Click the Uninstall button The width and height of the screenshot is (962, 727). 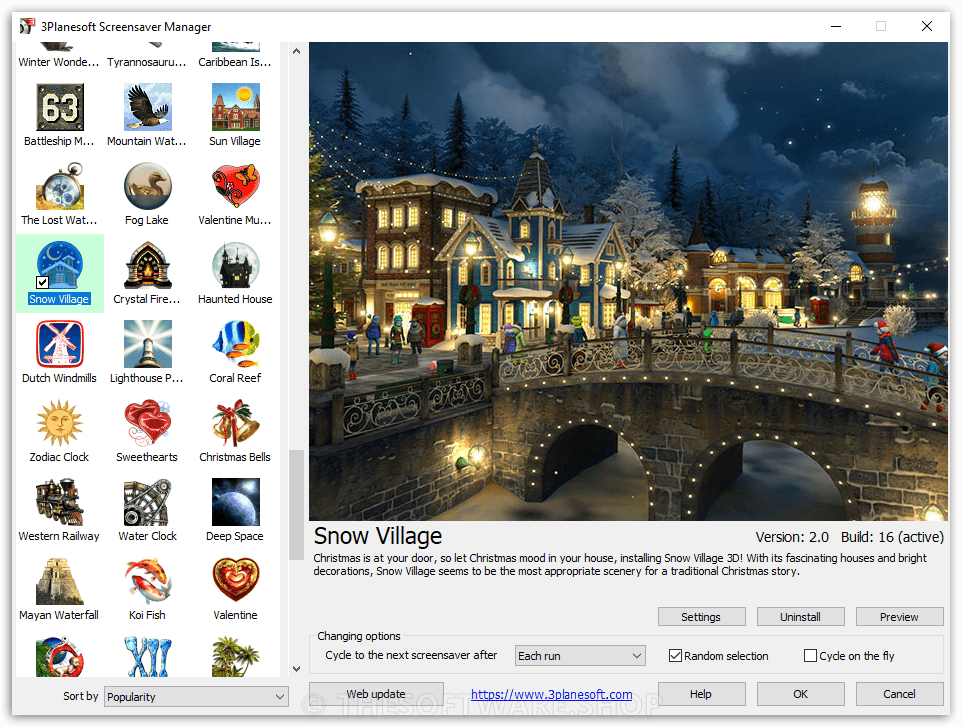(x=801, y=617)
